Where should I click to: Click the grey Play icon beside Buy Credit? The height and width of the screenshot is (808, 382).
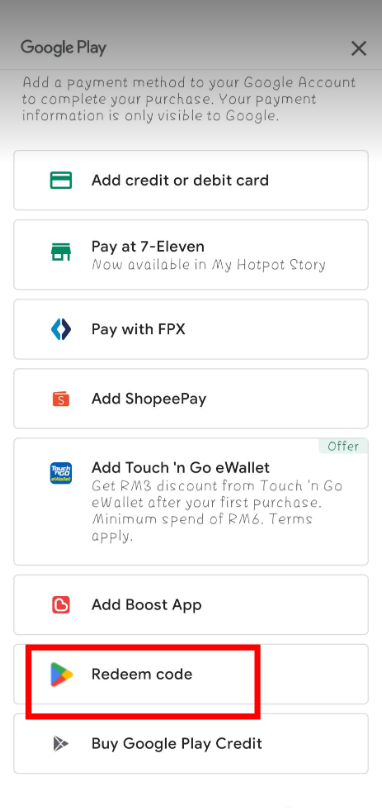coord(61,744)
